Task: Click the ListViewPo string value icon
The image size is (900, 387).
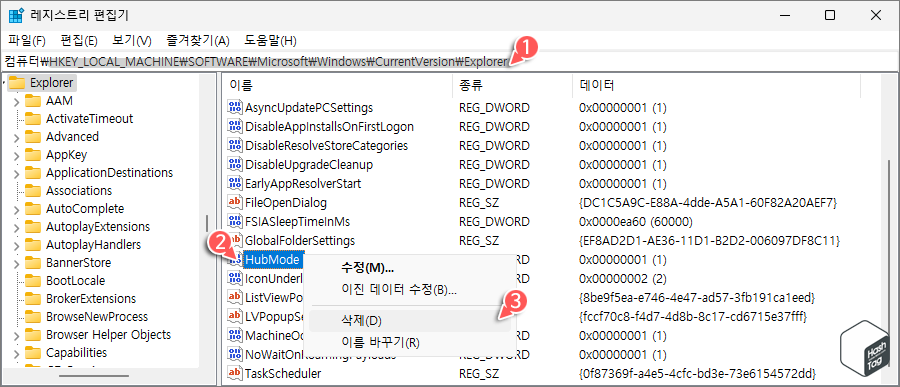Action: tap(235, 297)
